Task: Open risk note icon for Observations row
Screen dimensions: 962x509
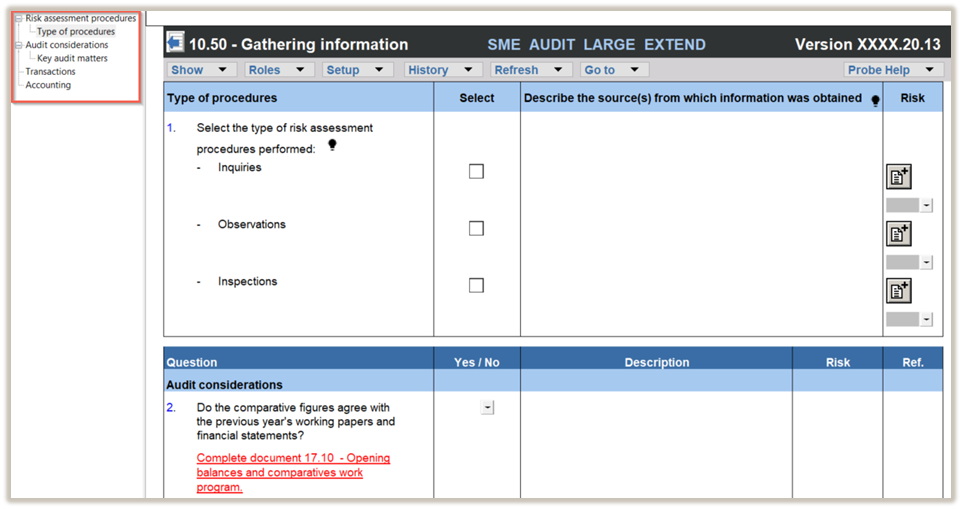Action: click(x=898, y=234)
